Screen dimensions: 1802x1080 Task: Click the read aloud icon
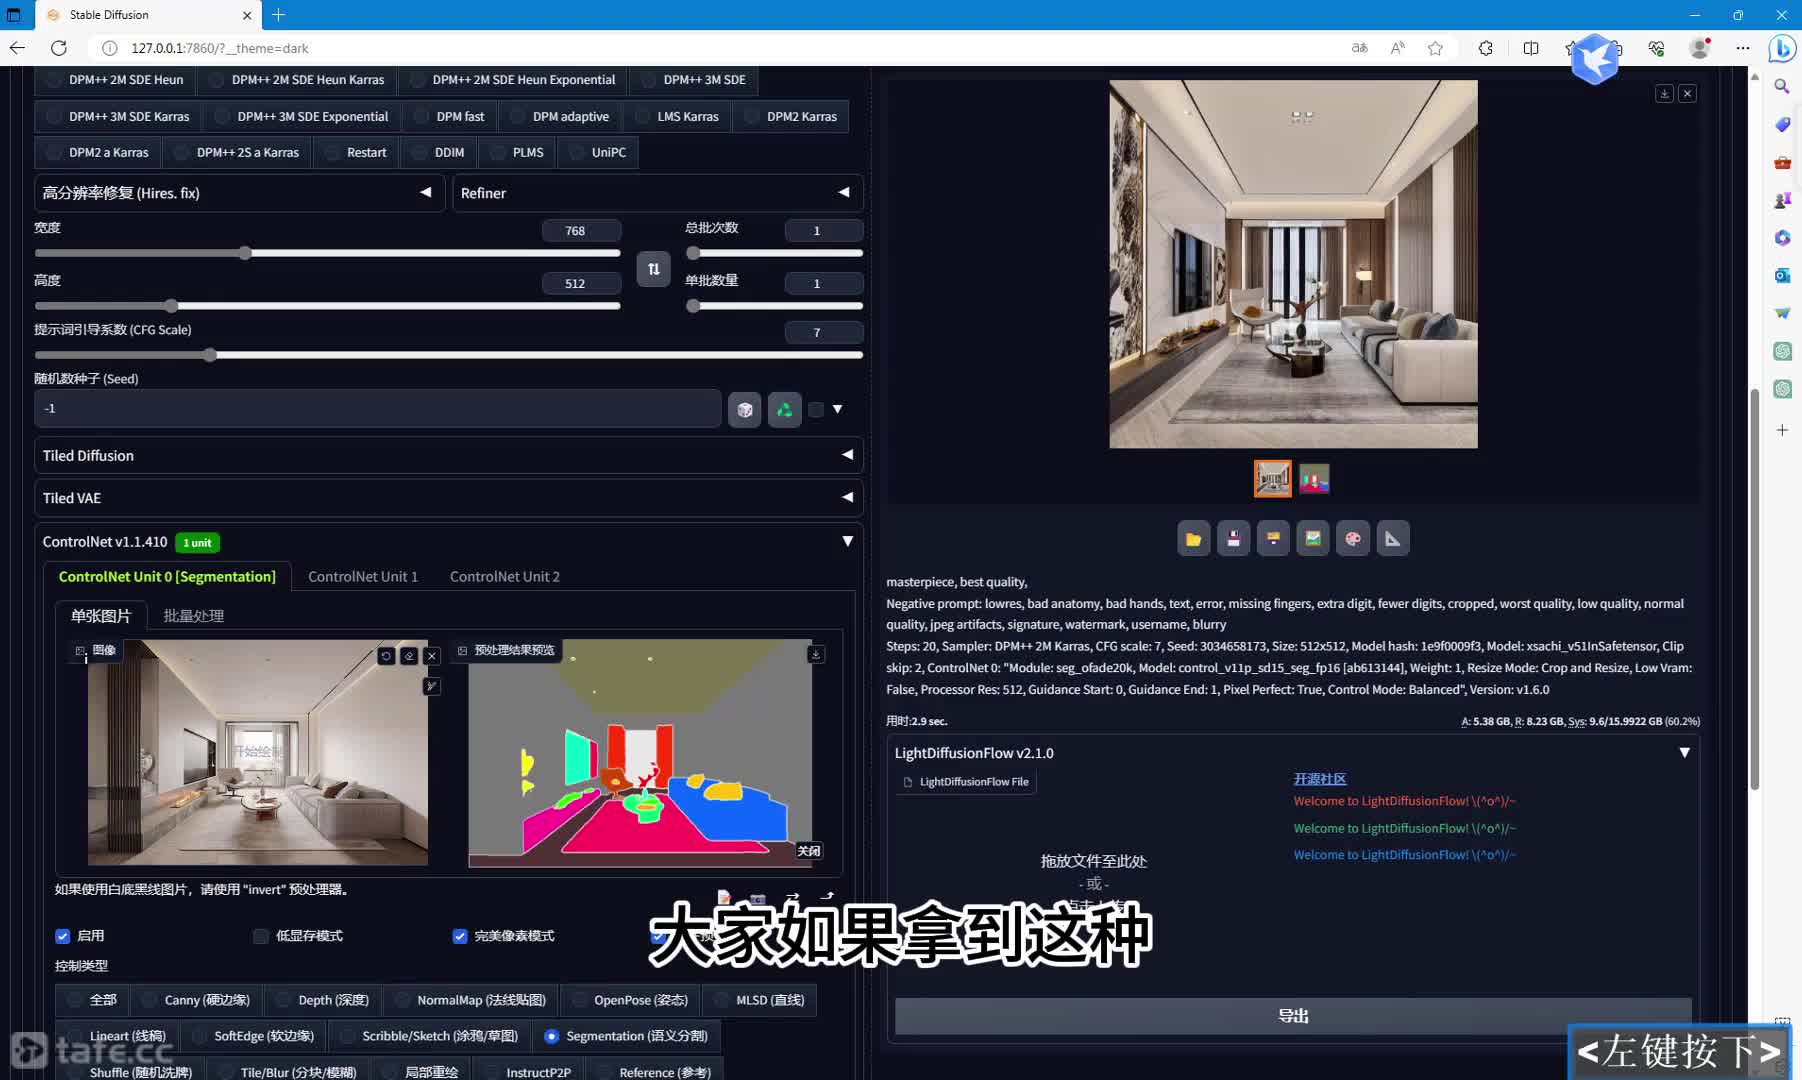click(x=1398, y=48)
